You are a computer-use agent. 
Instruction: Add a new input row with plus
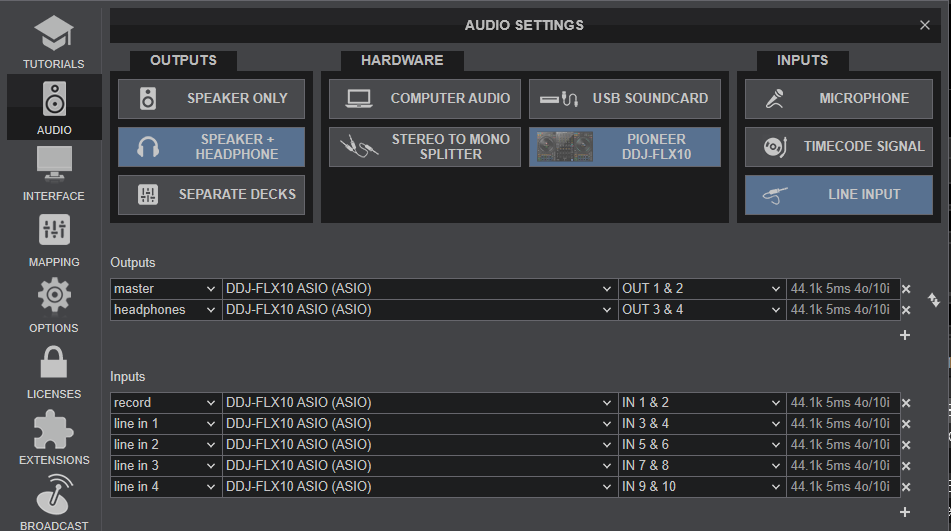tap(905, 512)
